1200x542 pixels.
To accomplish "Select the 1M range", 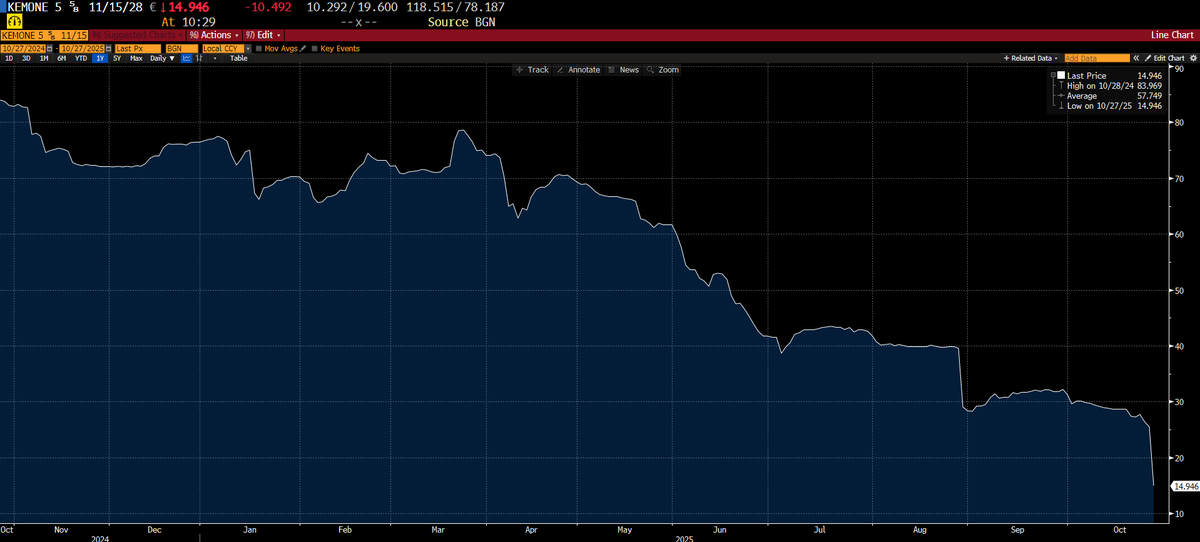I will (44, 58).
